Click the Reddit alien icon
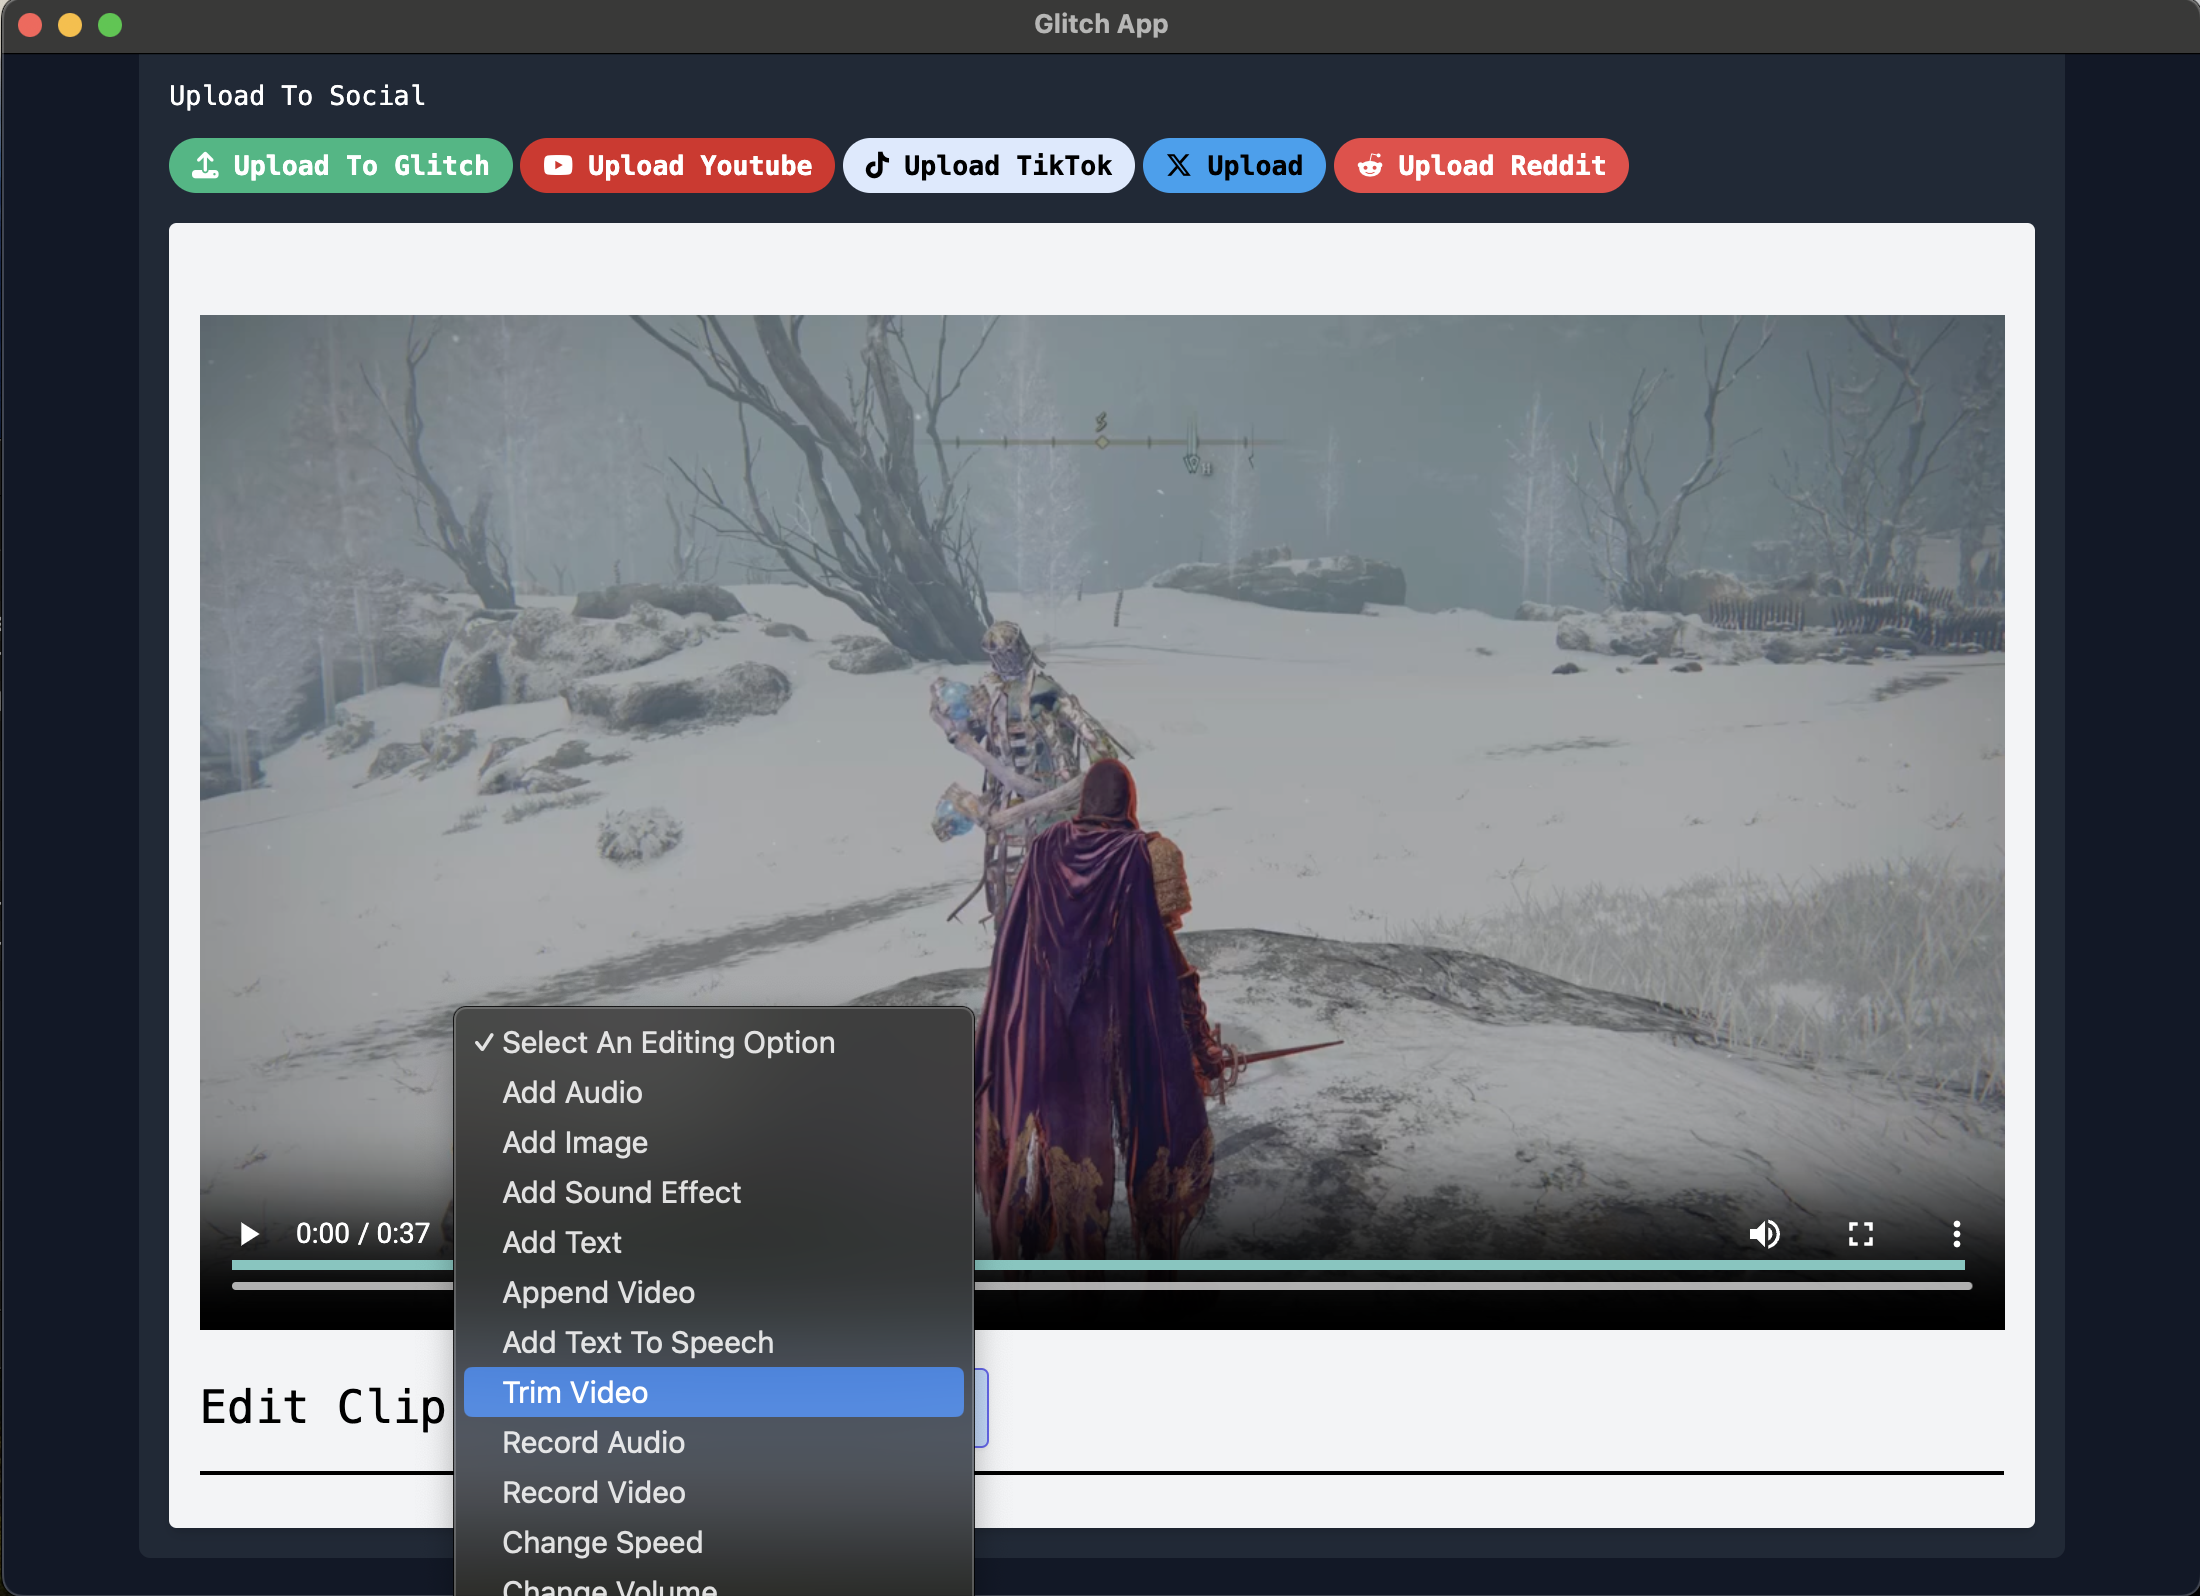 1370,165
